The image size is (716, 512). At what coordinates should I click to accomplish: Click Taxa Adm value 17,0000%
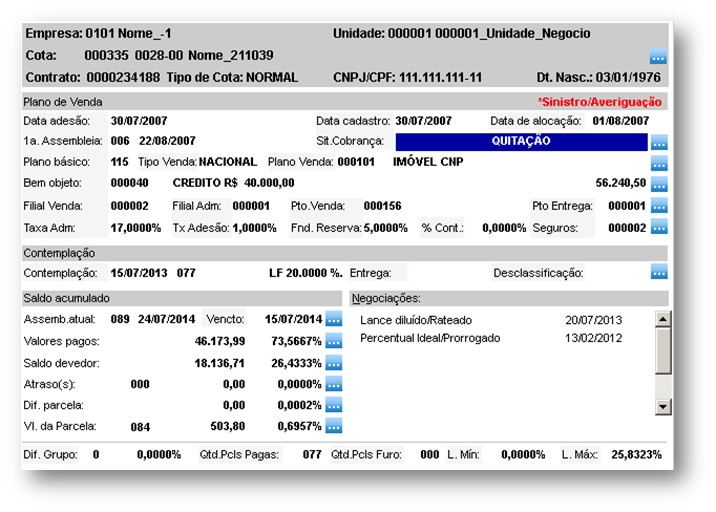click(x=136, y=228)
